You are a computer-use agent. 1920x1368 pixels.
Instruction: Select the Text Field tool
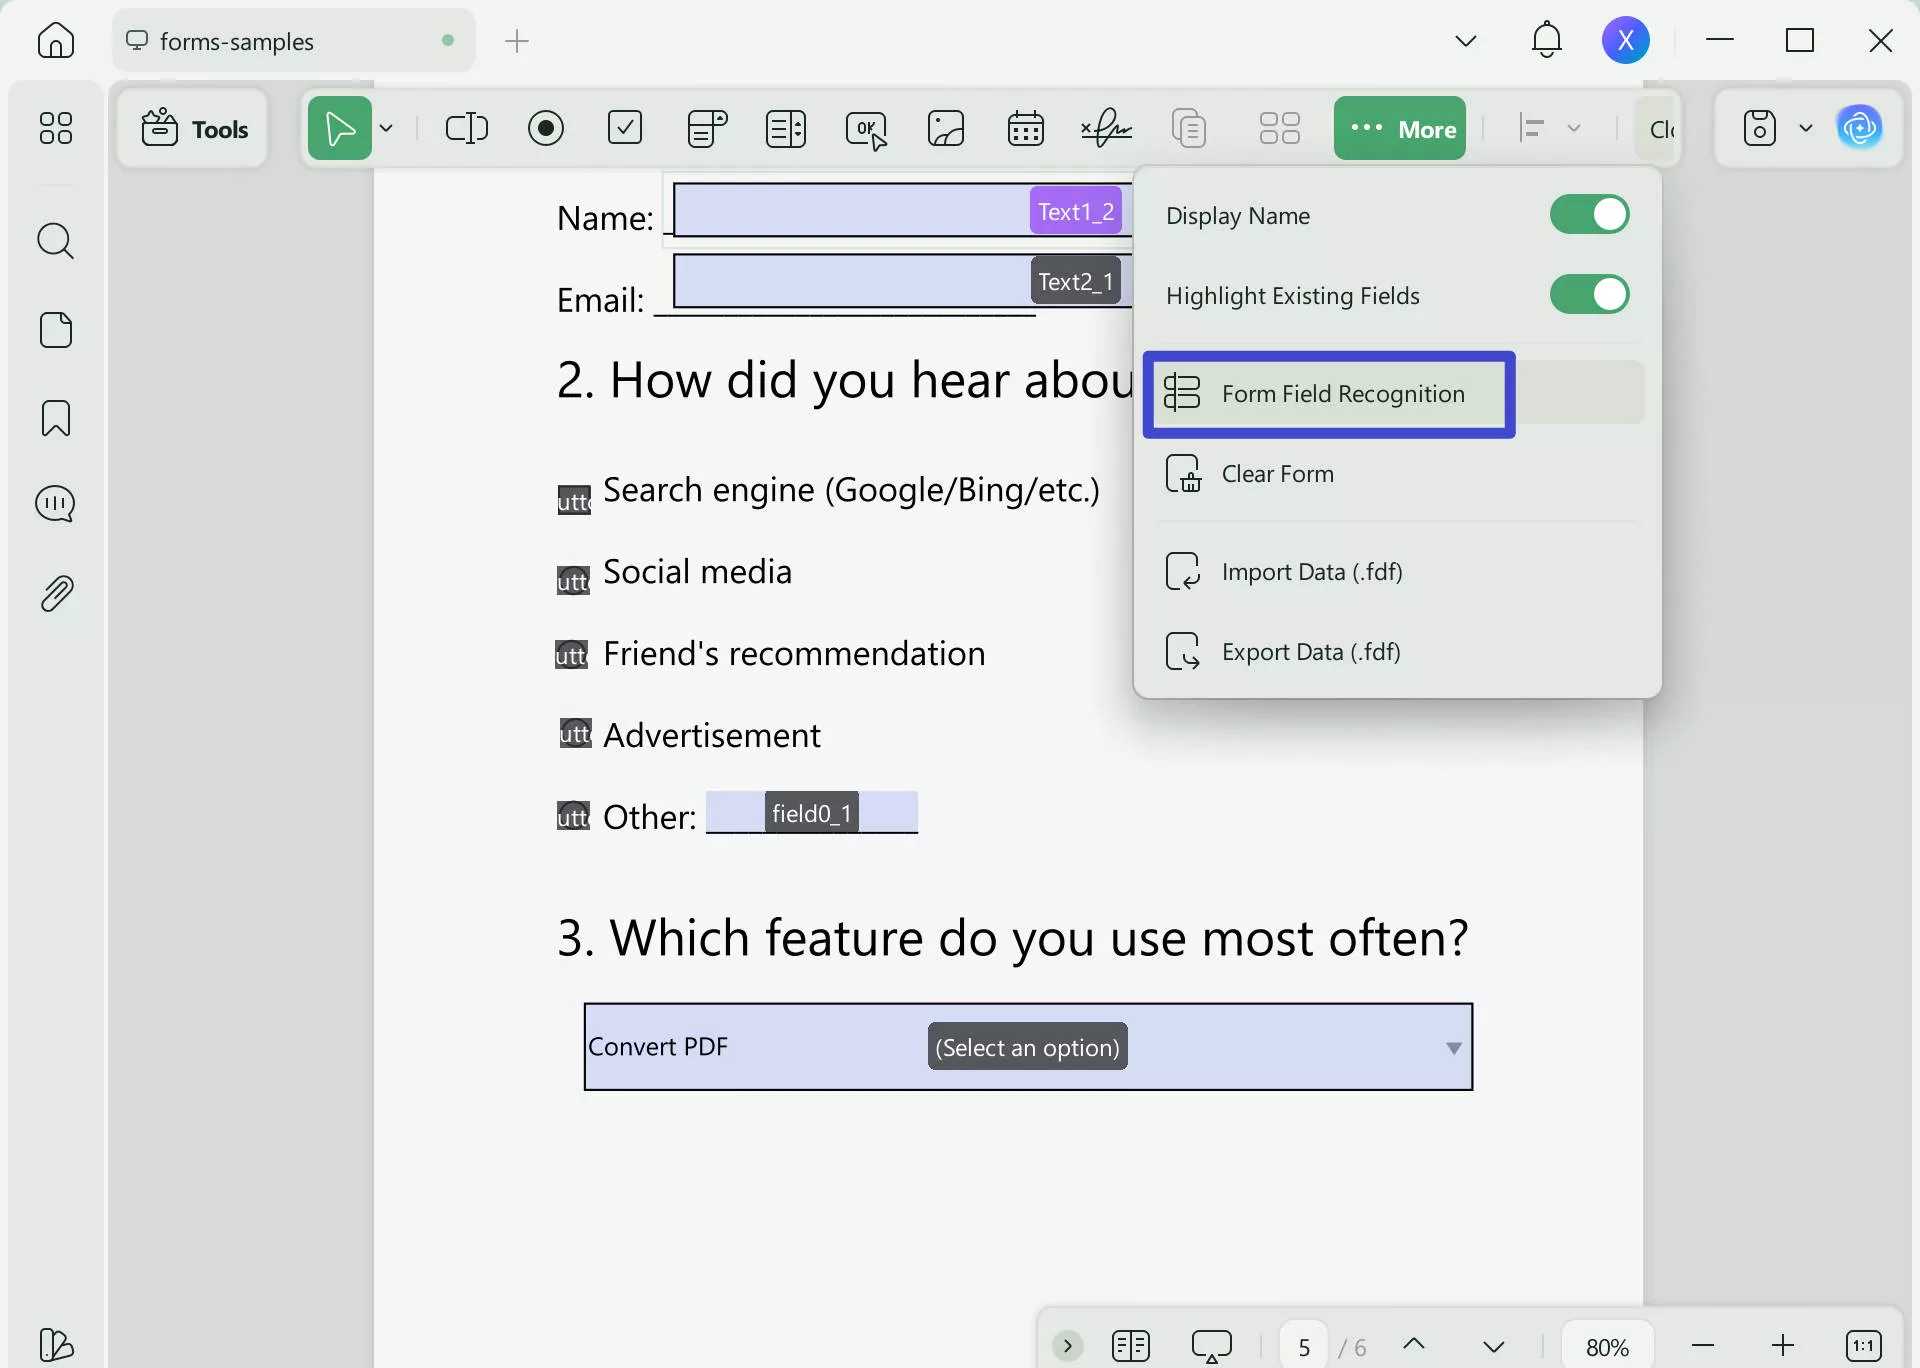(x=466, y=128)
